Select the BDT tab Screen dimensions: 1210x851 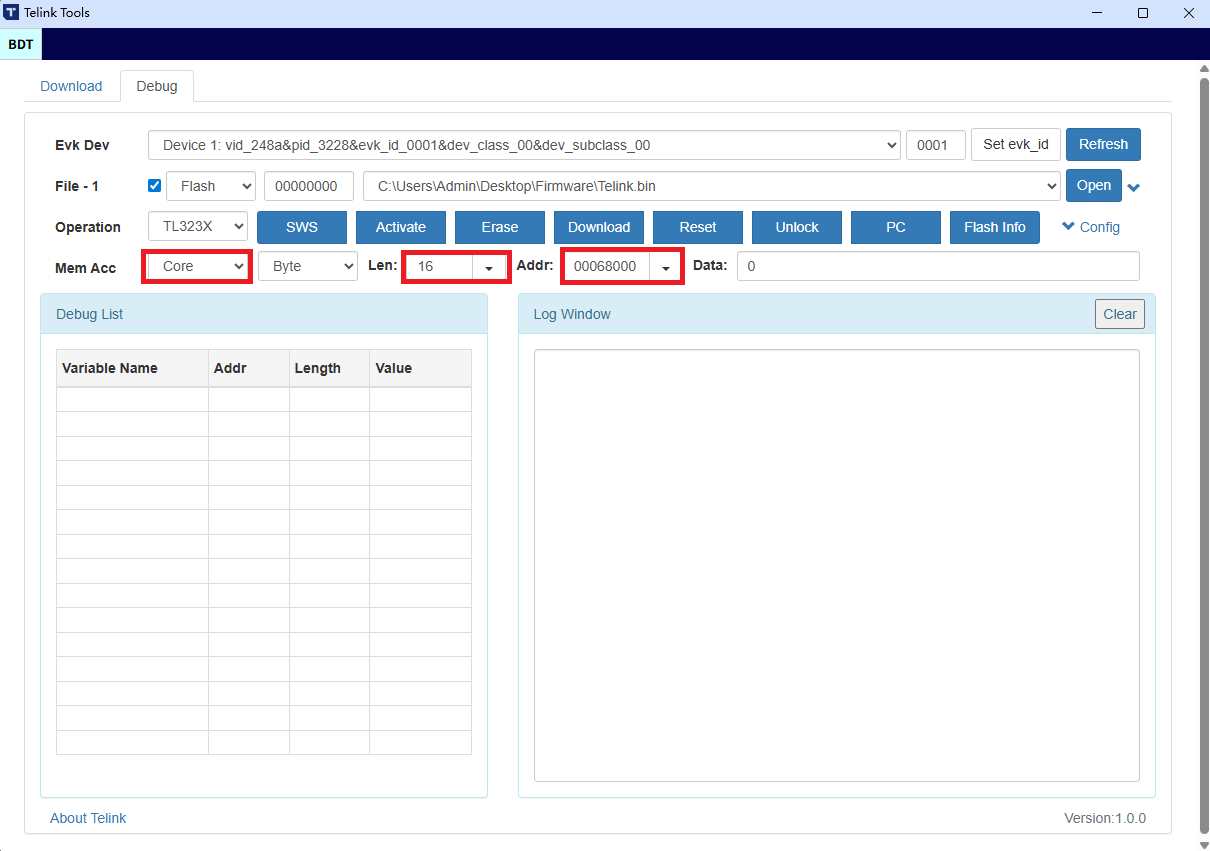pos(21,44)
